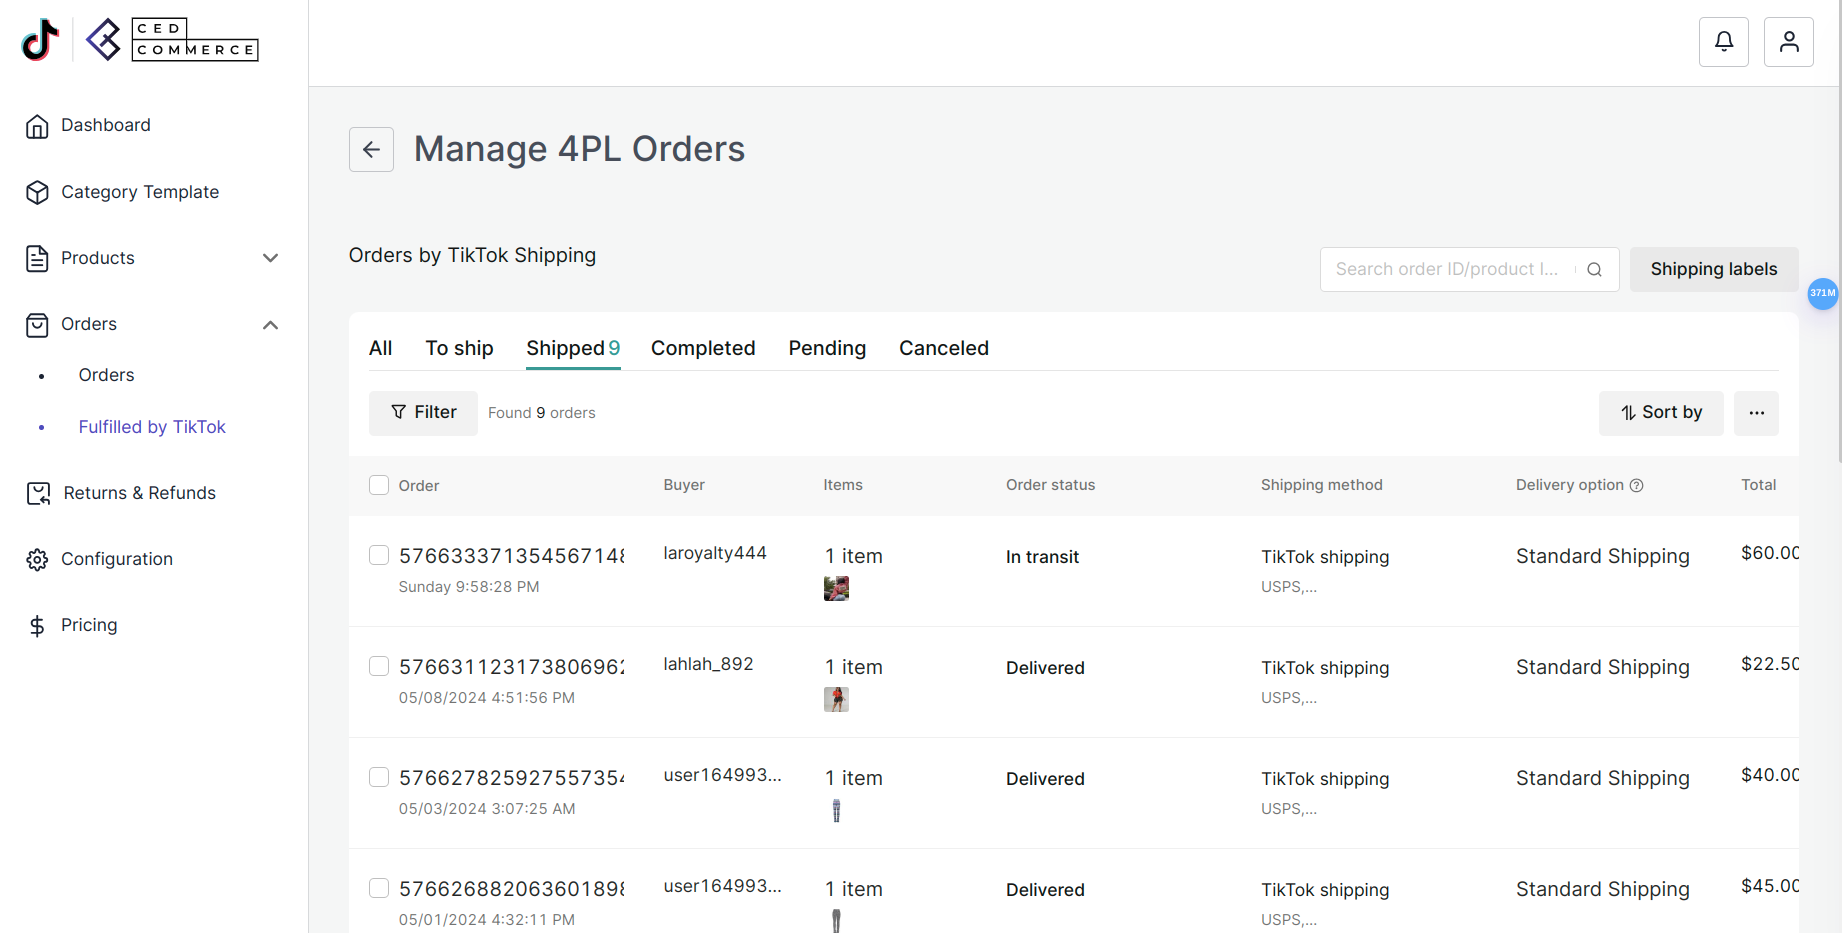Switch to the Canceled tab

(x=944, y=348)
